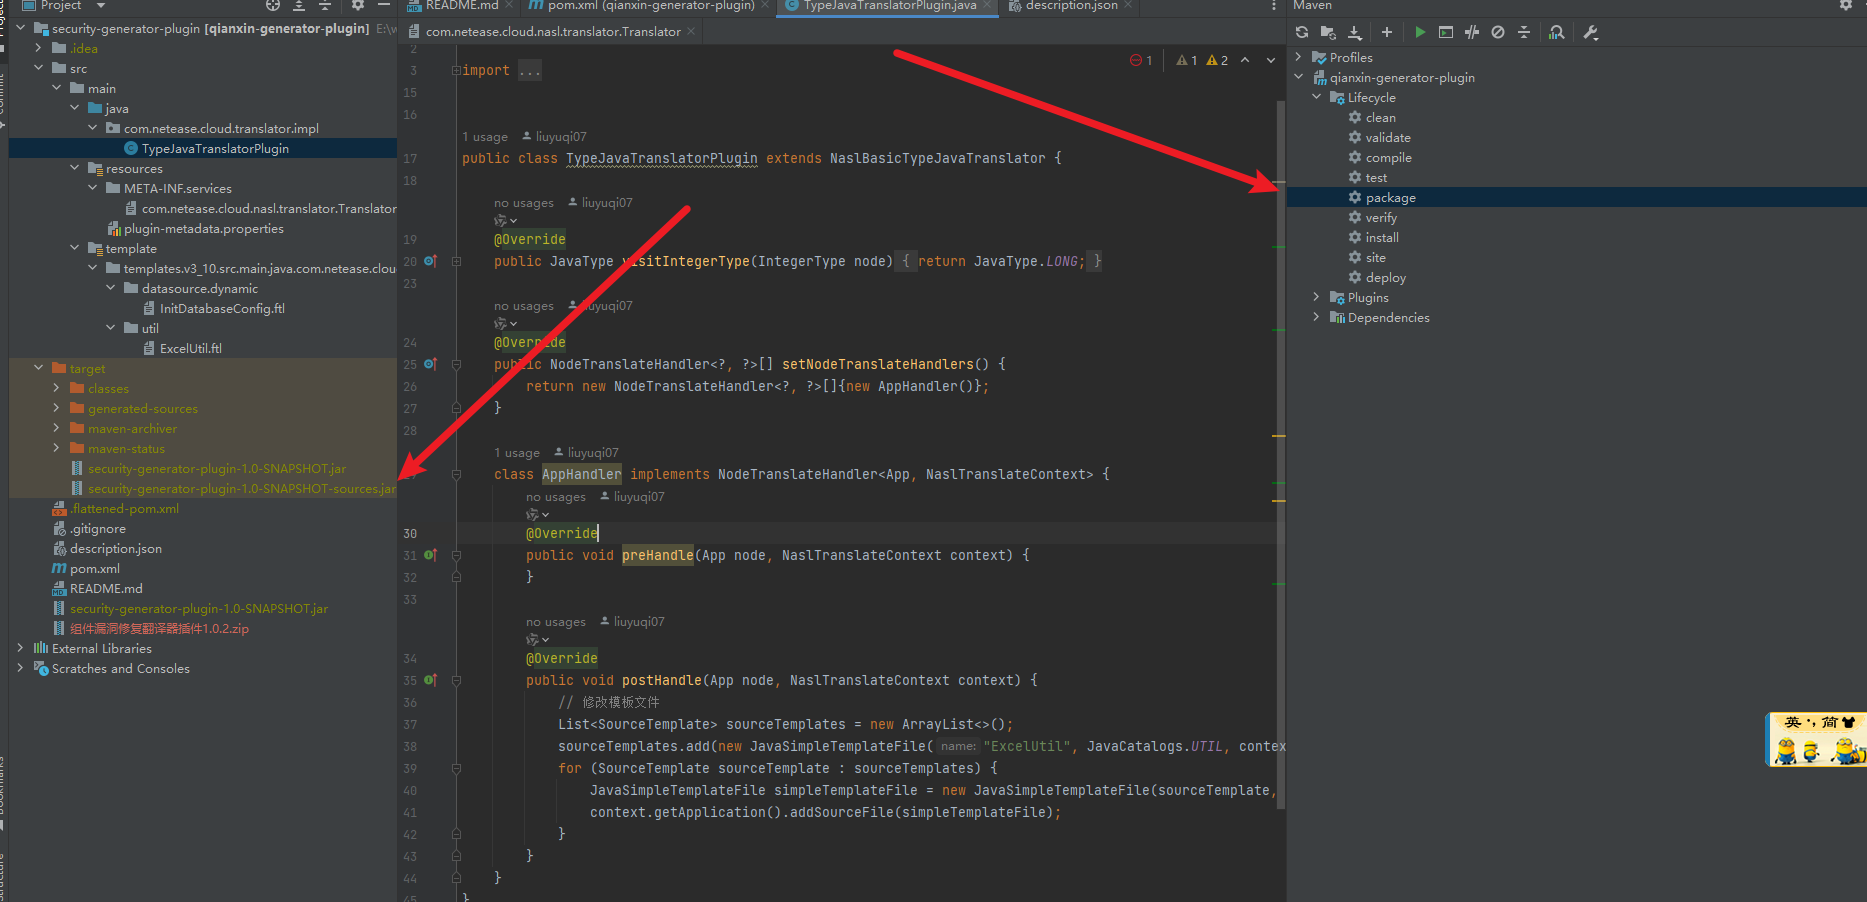Click Collapse All icon in Project panel
Viewport: 1867px width, 902px height.
tap(324, 5)
